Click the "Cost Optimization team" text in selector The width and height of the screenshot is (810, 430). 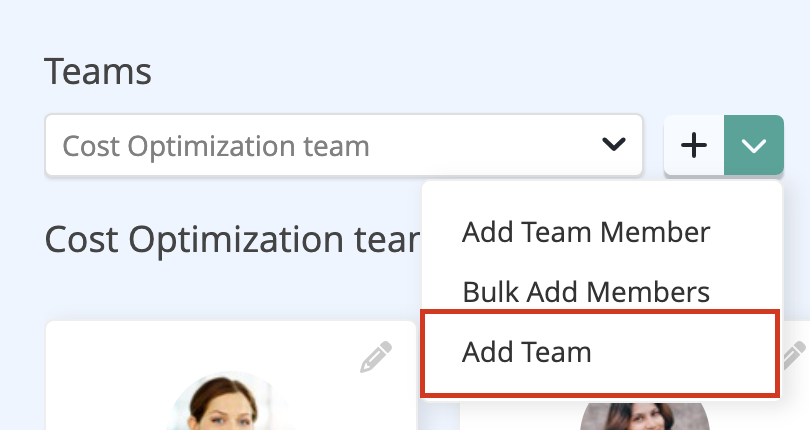(216, 146)
